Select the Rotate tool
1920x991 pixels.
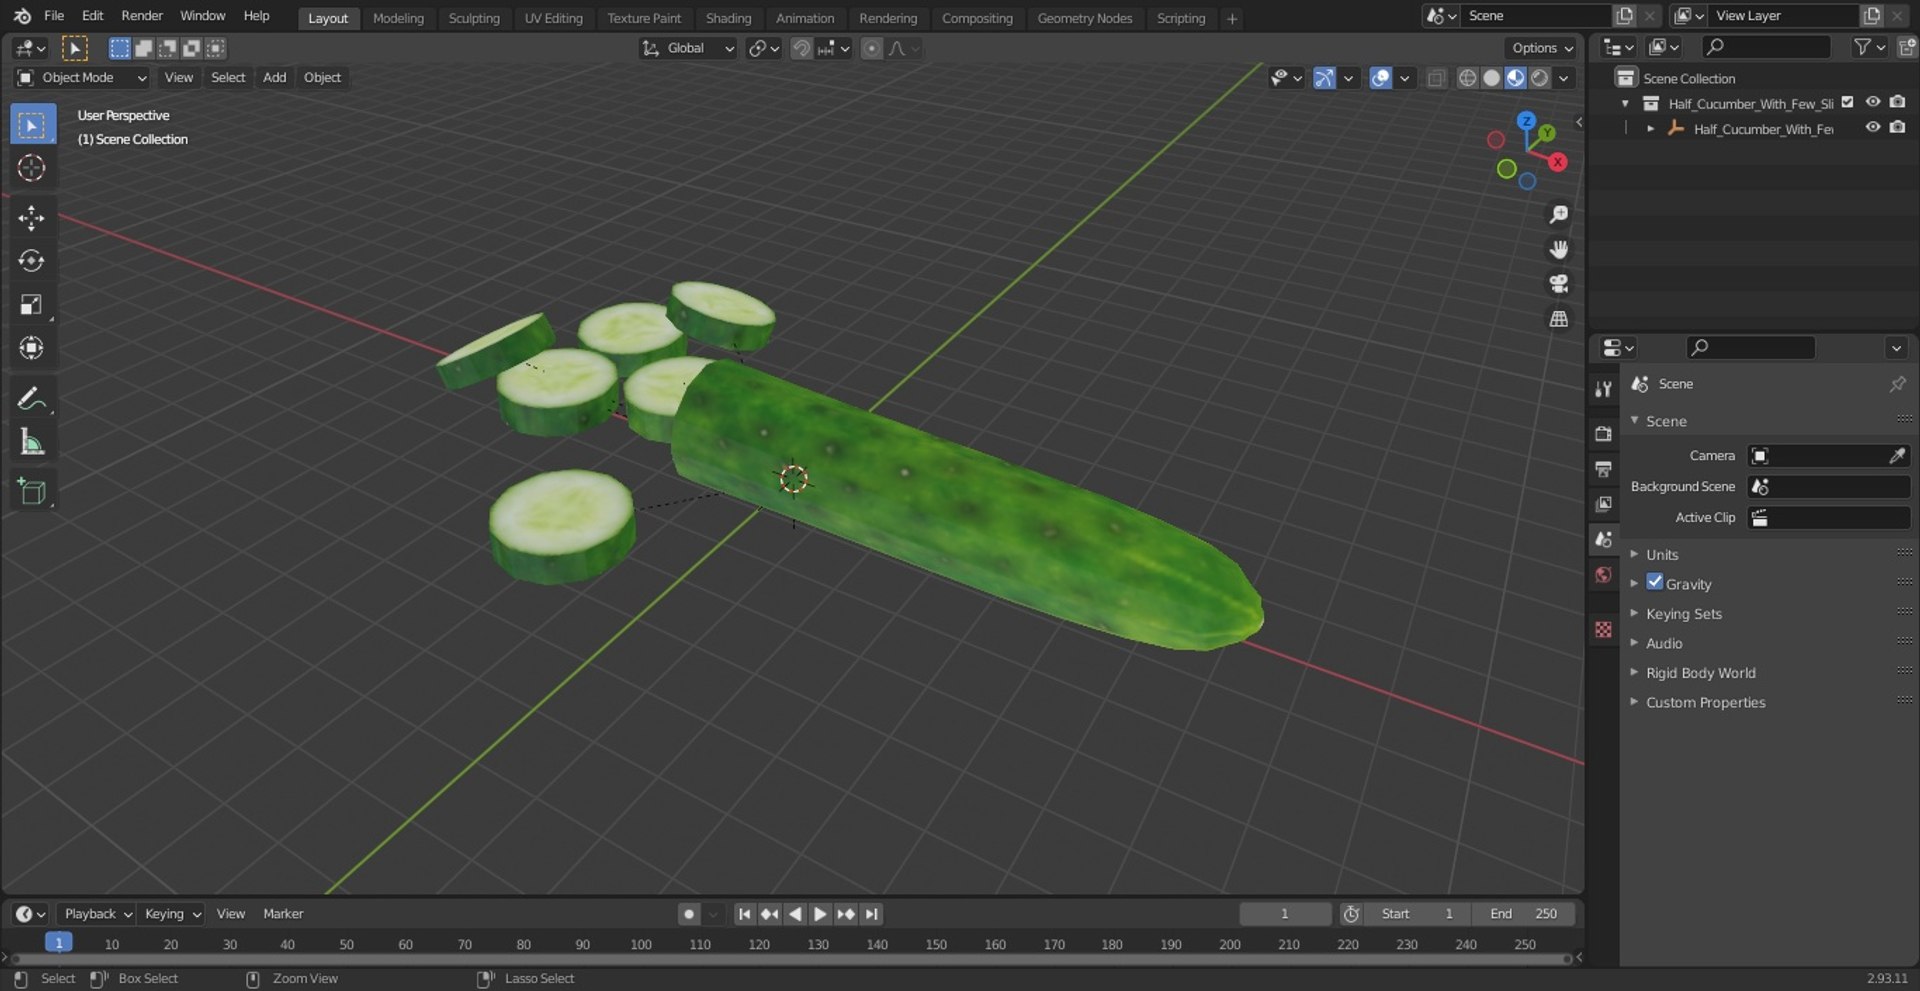[32, 261]
